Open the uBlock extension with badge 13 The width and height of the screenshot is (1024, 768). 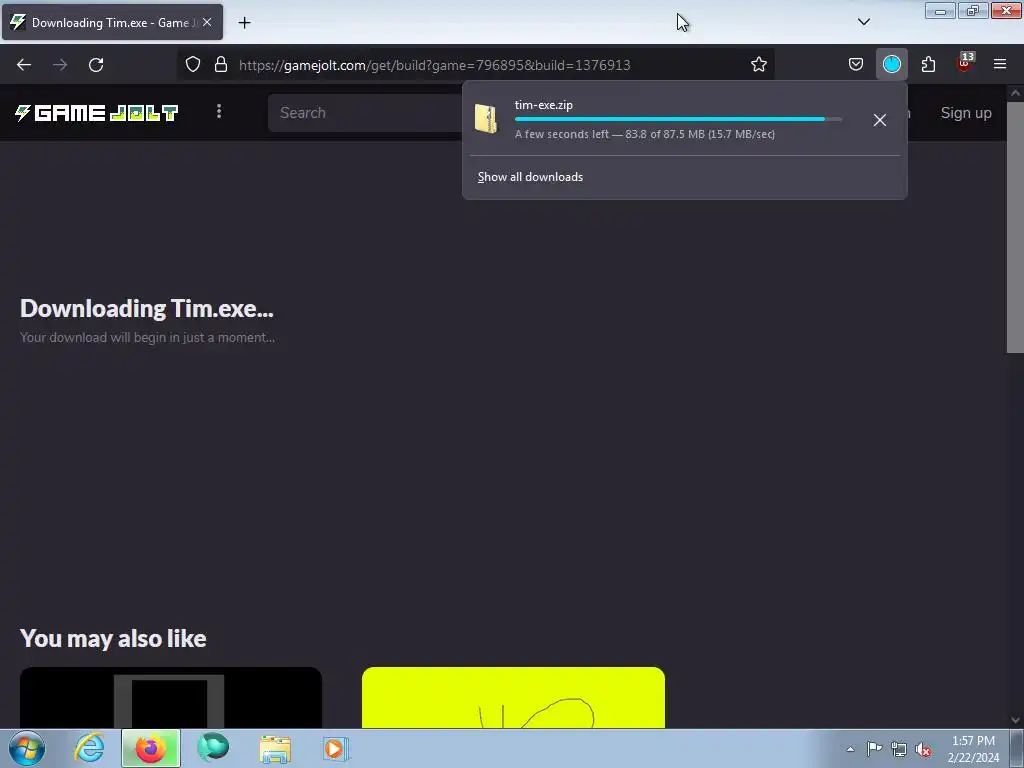965,63
